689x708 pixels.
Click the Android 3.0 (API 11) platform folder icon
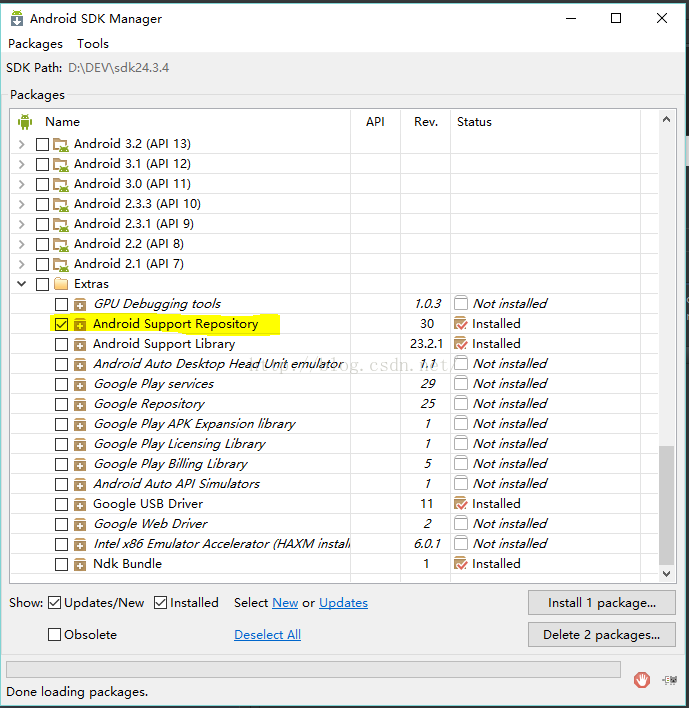point(61,184)
